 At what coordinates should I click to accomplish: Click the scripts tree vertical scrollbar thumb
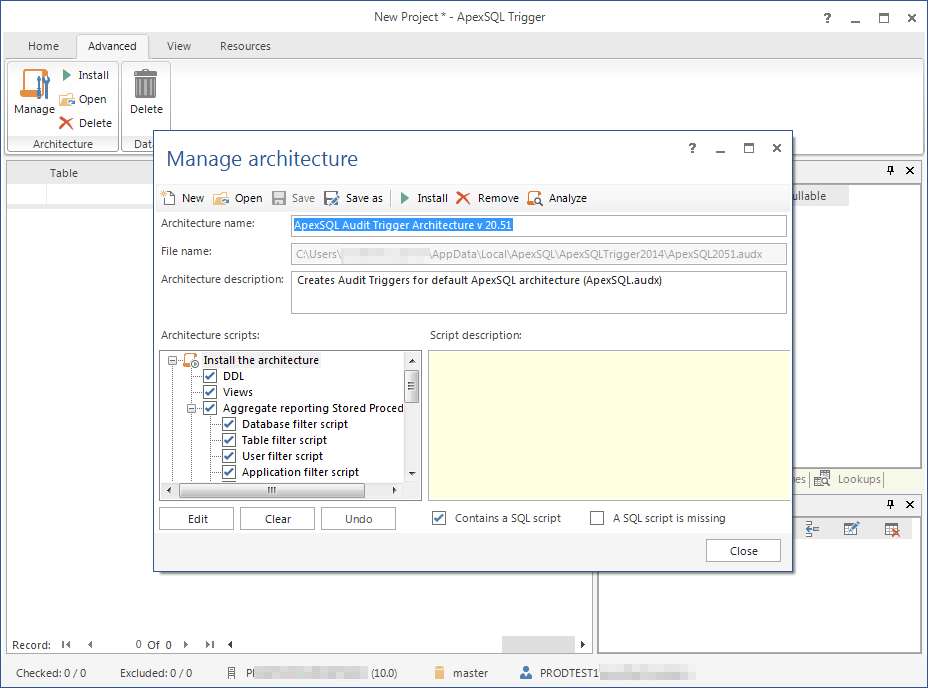click(x=411, y=386)
